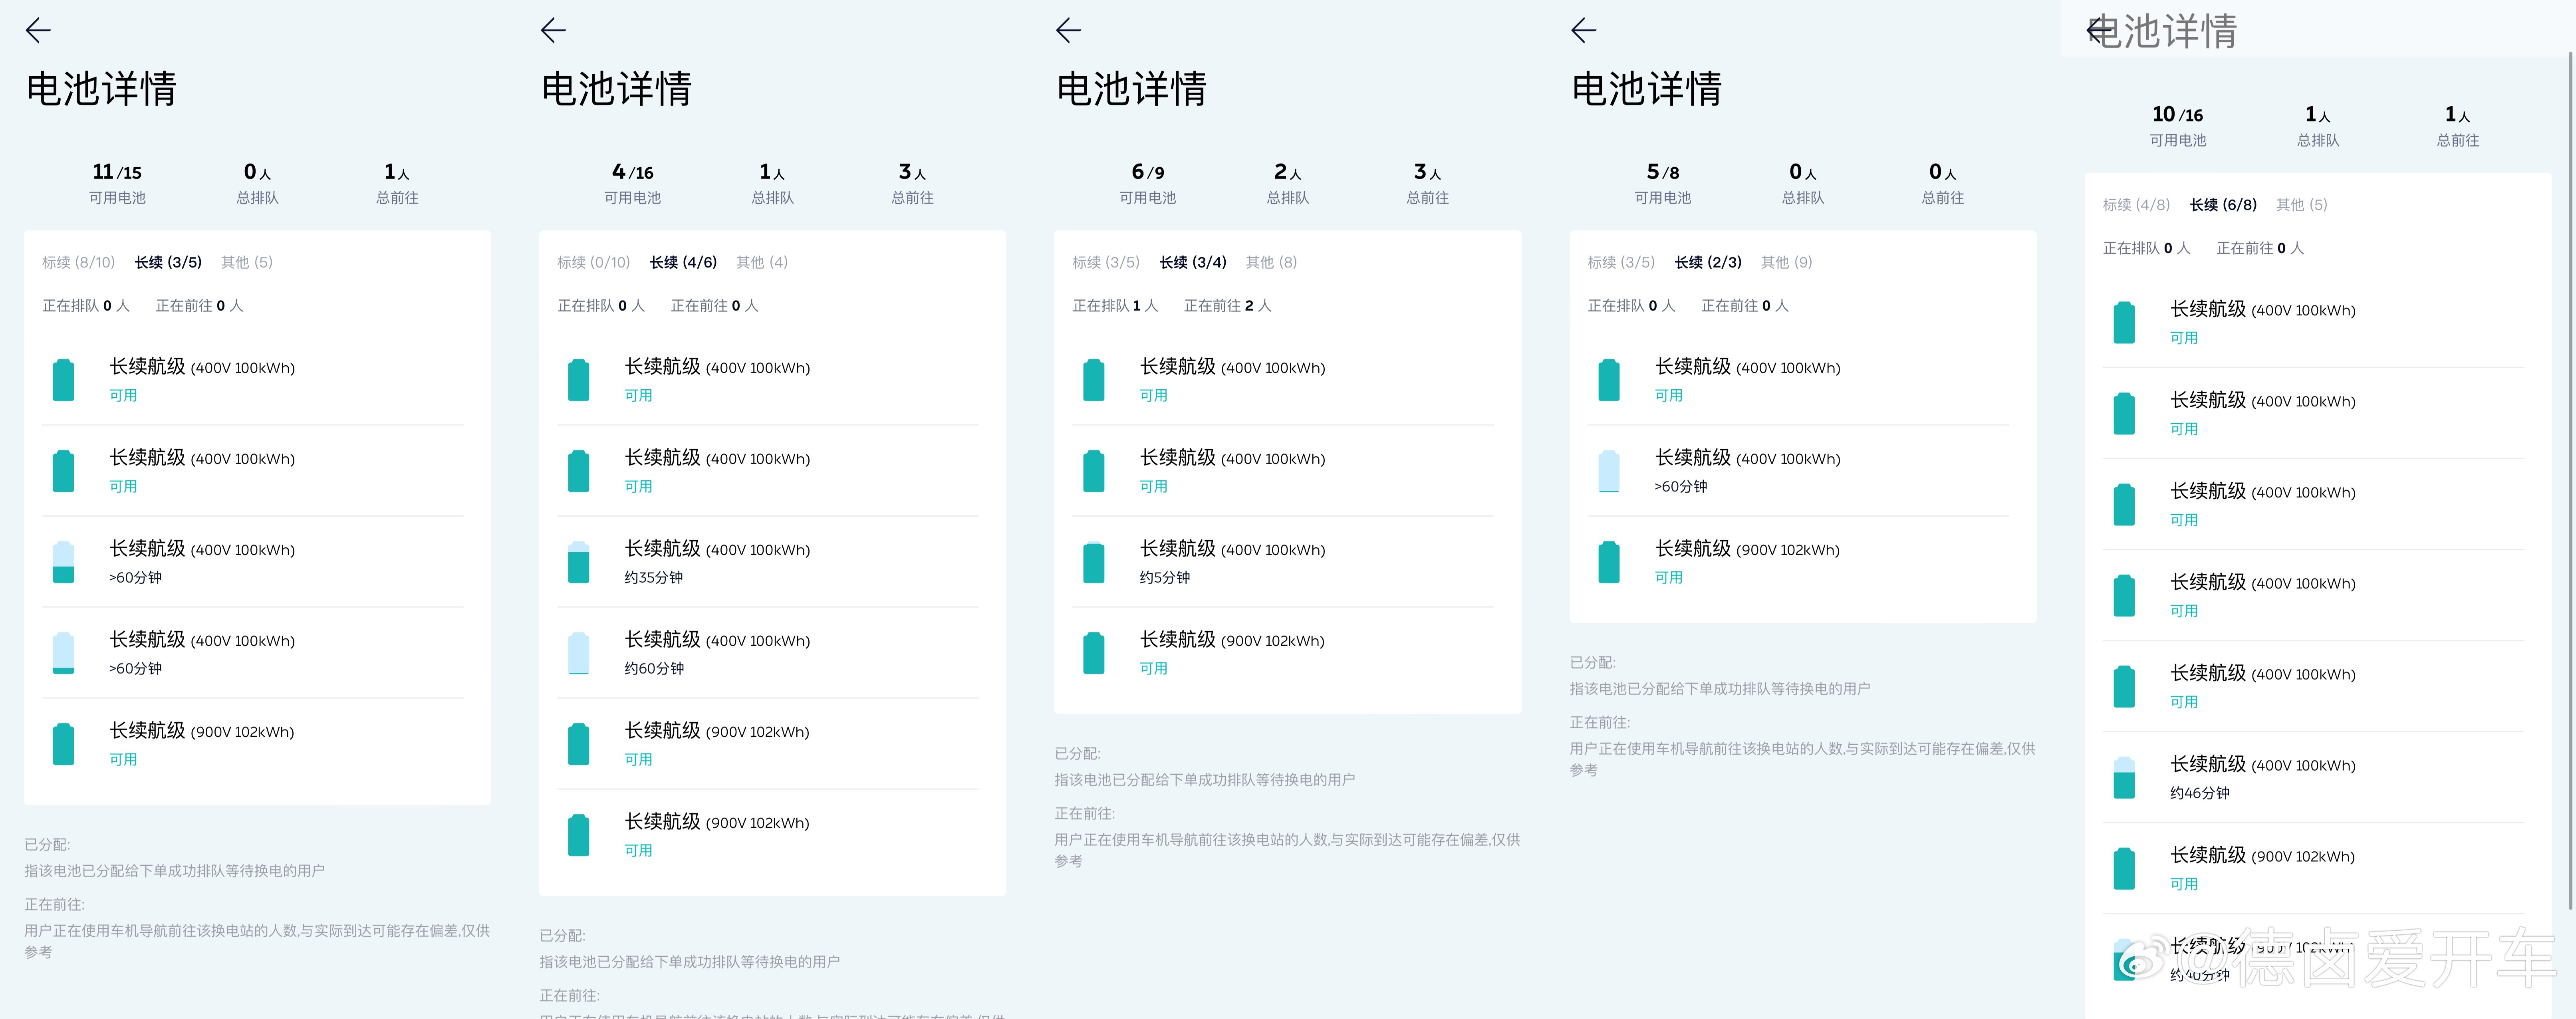This screenshot has height=1019, width=2576.
Task: Open the 其他 (8) tab in third panel
Action: tap(1270, 262)
